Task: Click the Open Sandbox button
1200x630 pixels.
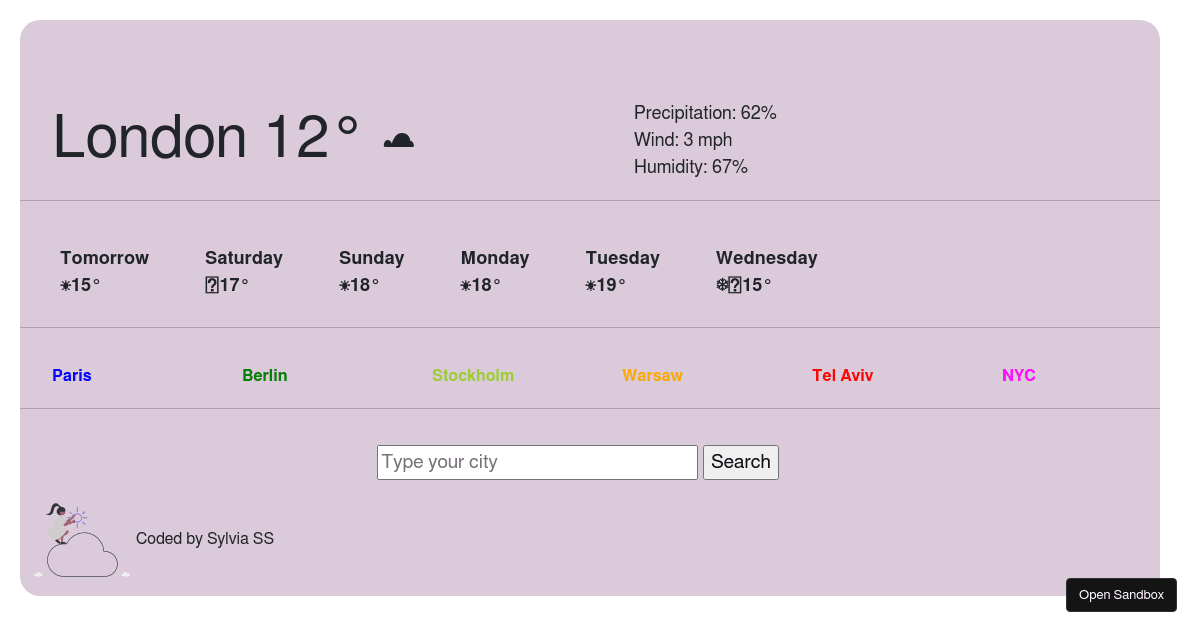Action: [x=1121, y=595]
